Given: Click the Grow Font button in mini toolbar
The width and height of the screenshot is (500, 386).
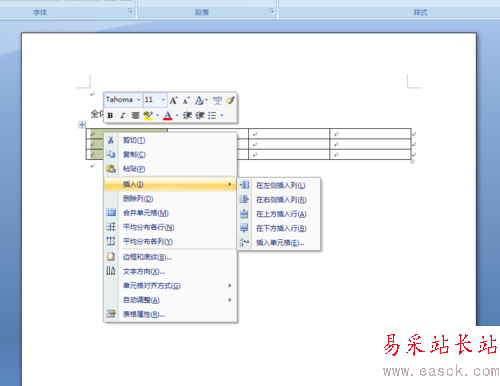Looking at the screenshot, I should click(174, 100).
